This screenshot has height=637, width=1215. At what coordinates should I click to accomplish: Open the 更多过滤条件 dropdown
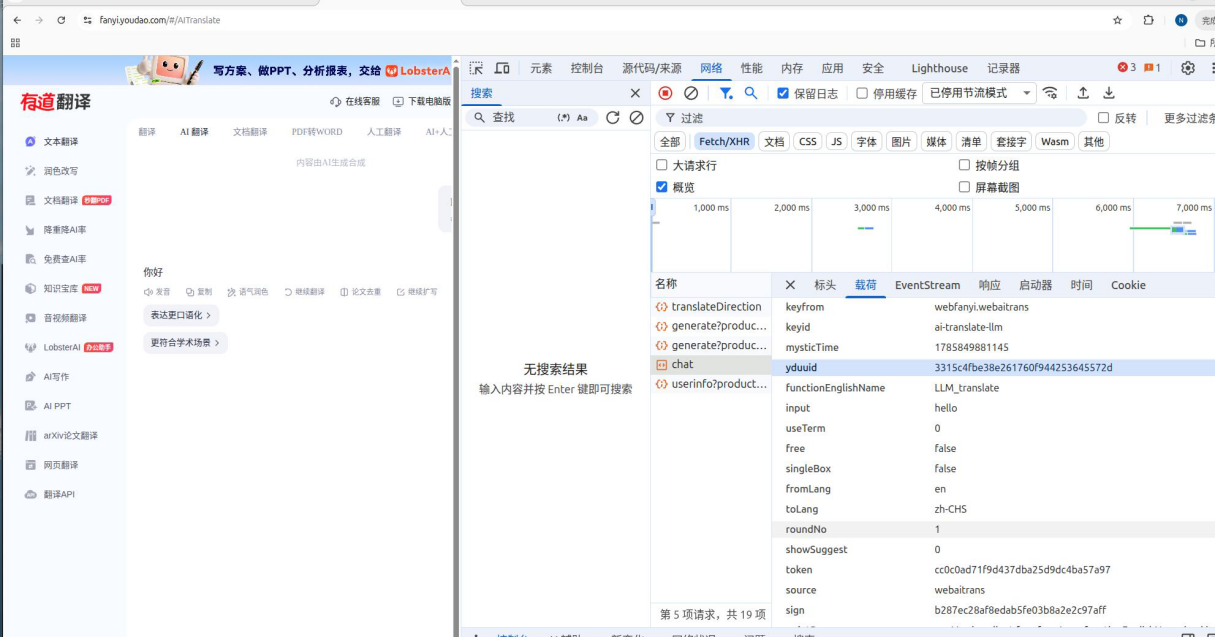[1189, 118]
